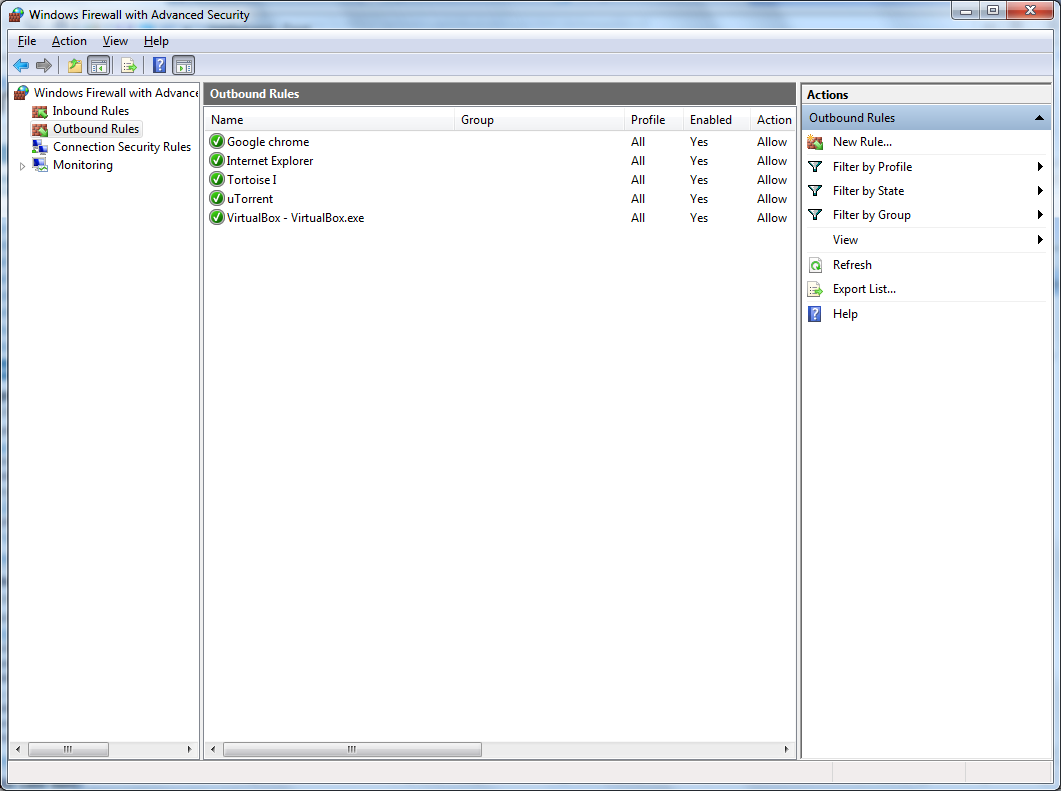Image resolution: width=1061 pixels, height=791 pixels.
Task: Toggle the Show/Hide Console Tree icon
Action: click(x=99, y=66)
